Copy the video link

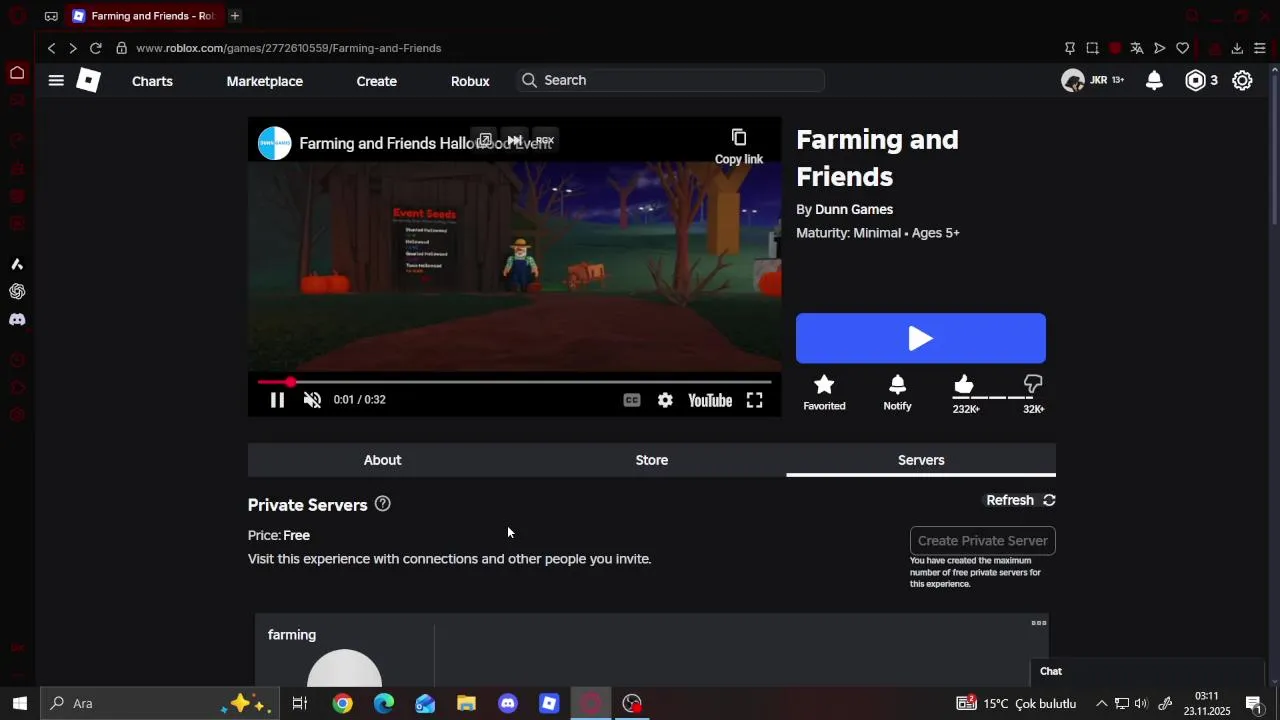click(739, 146)
